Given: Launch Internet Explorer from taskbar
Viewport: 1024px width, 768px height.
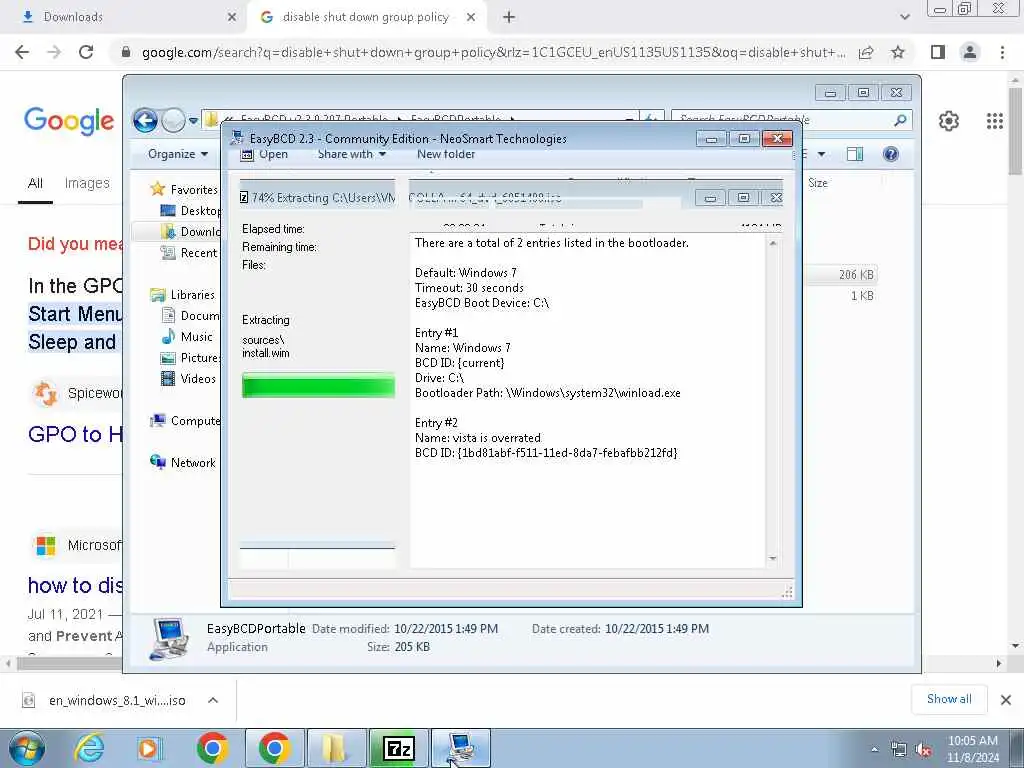Looking at the screenshot, I should point(89,748).
